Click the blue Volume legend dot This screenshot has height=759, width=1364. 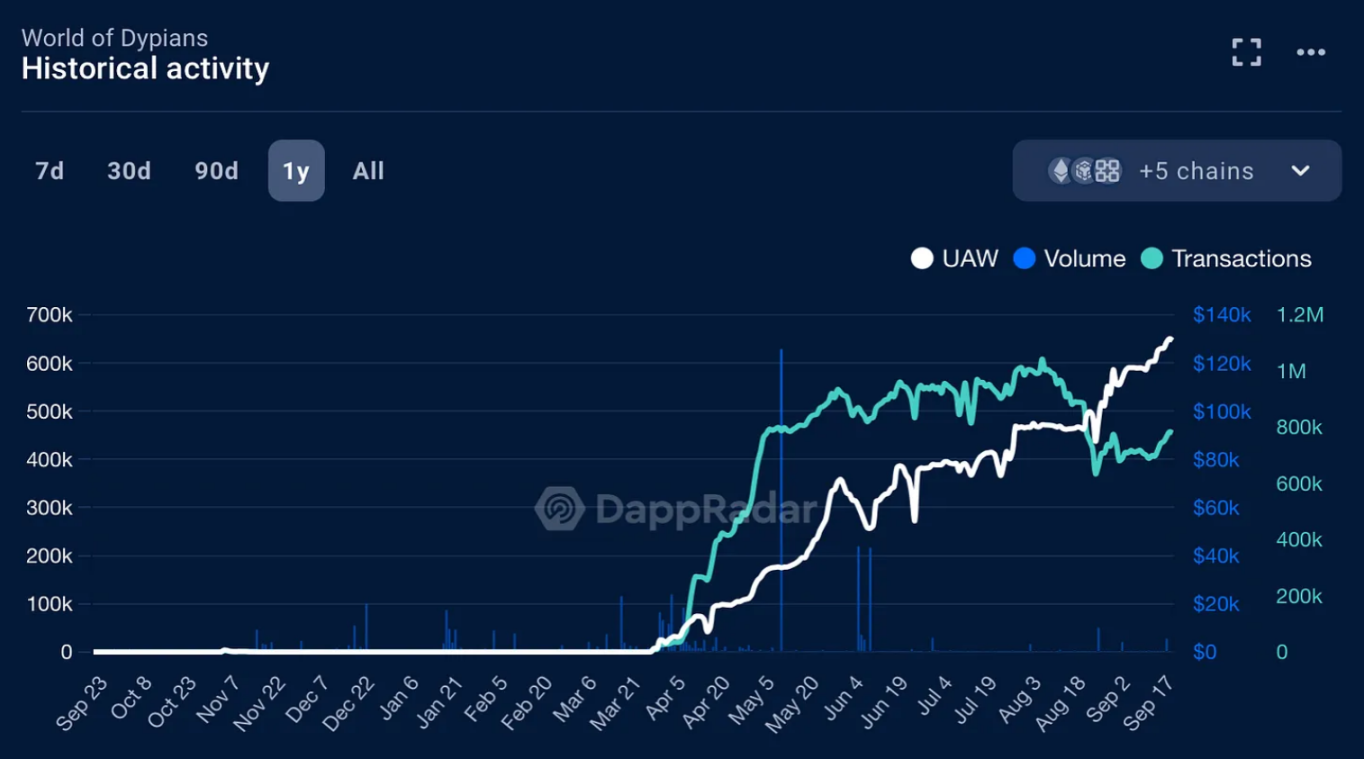coord(1024,259)
